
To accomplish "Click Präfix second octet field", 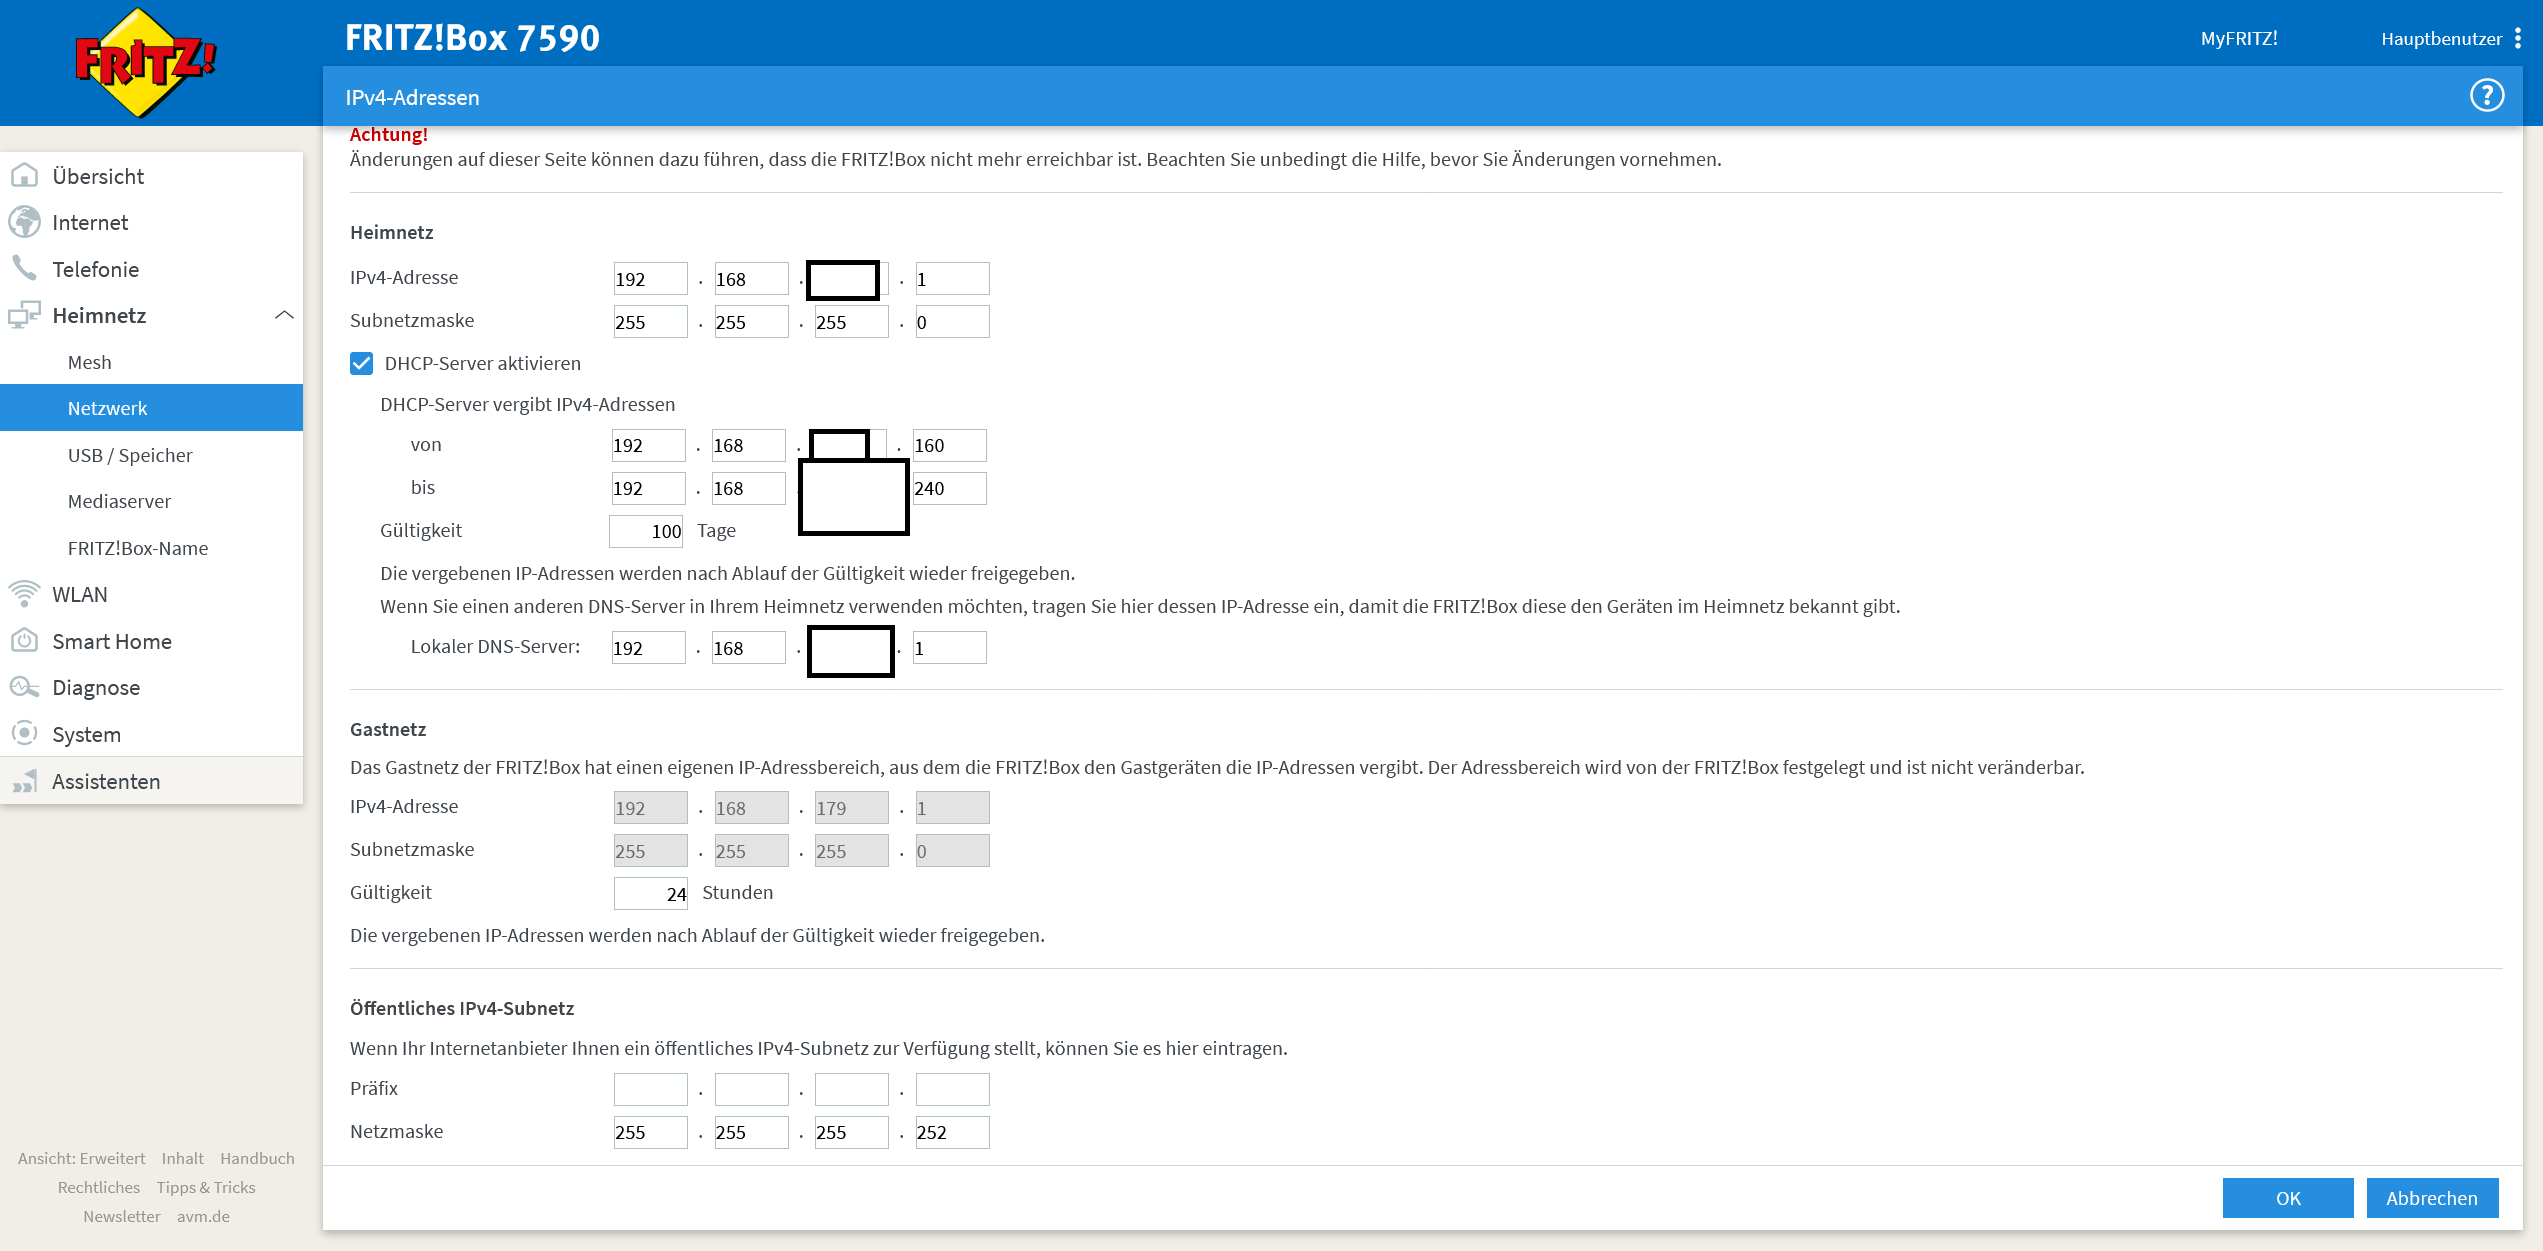I will pos(752,1089).
